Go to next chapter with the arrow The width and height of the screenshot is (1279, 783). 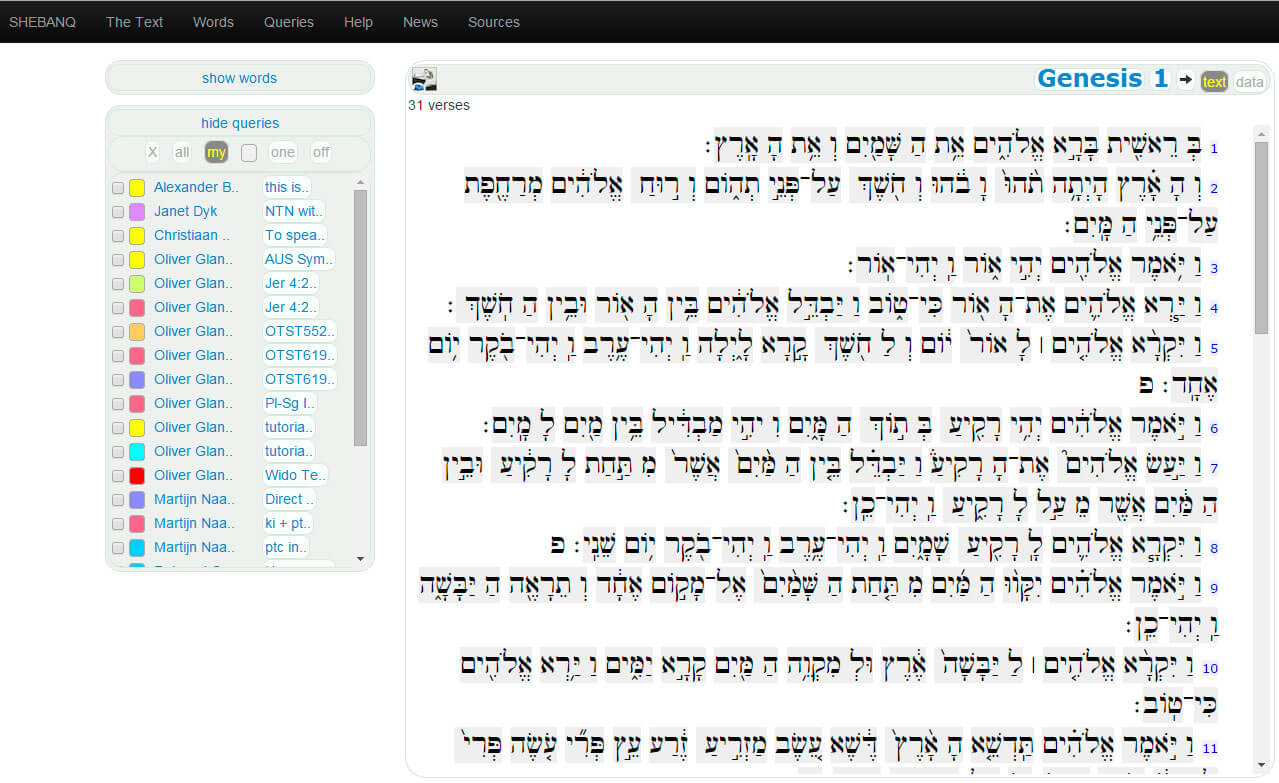point(1185,80)
